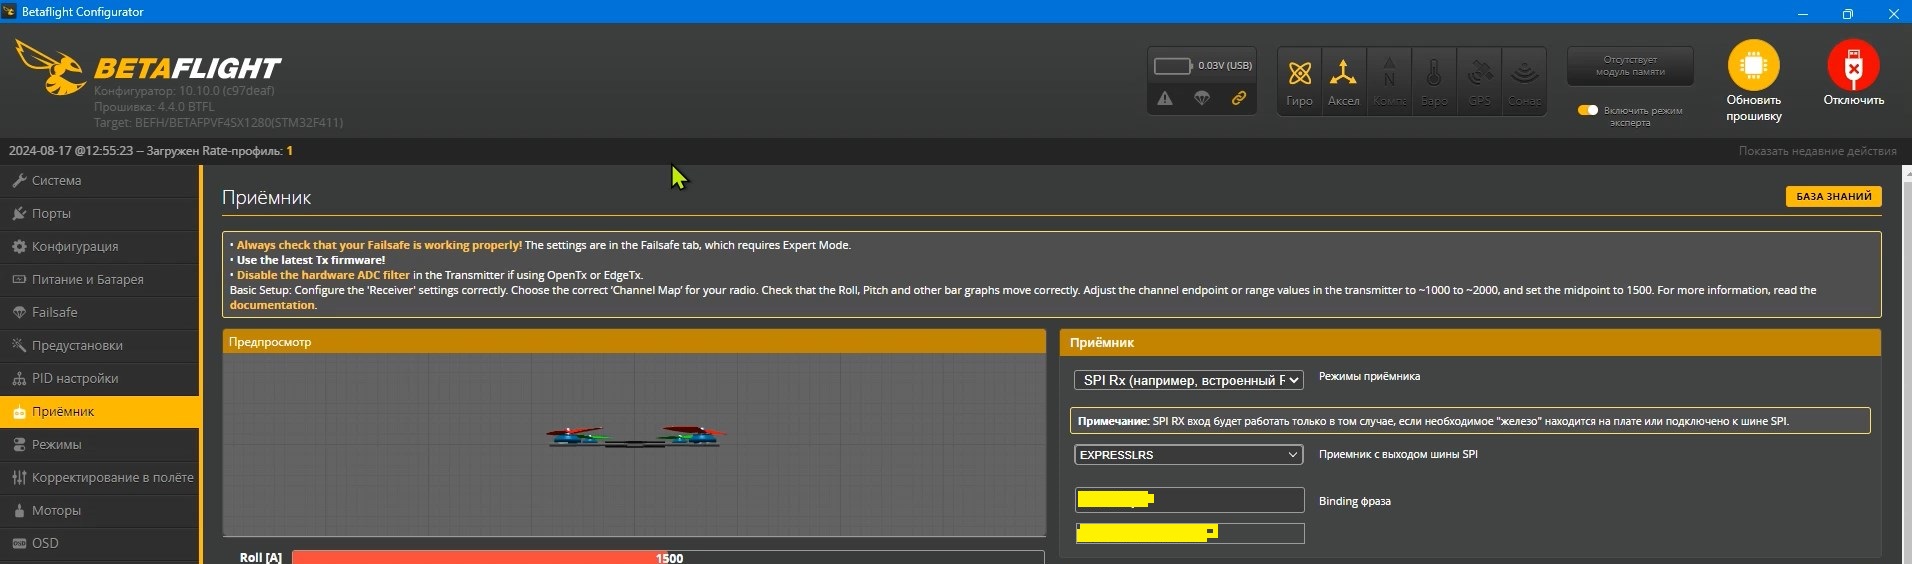
Task: Open the SPI Rx receiver mode dropdown
Action: click(x=1188, y=380)
